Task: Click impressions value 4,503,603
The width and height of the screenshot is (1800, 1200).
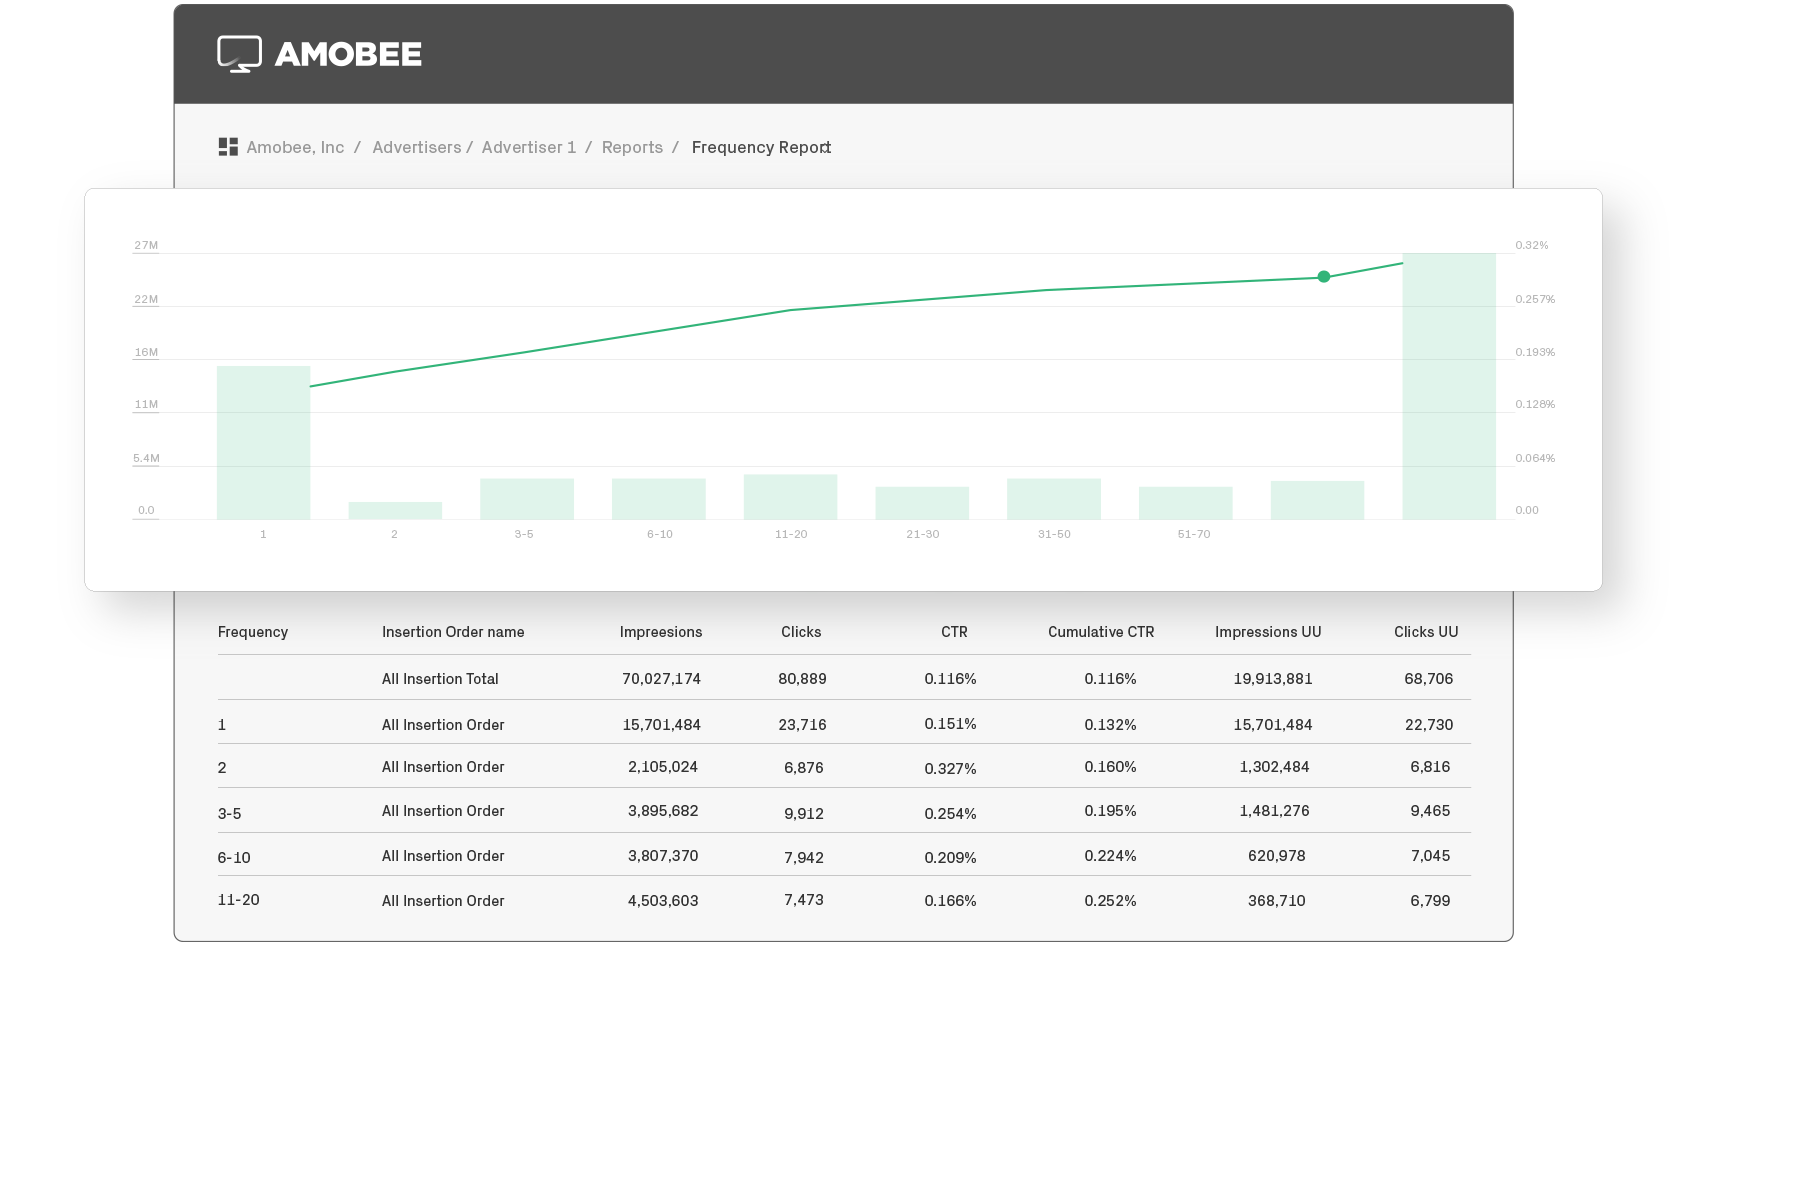Action: pos(663,901)
